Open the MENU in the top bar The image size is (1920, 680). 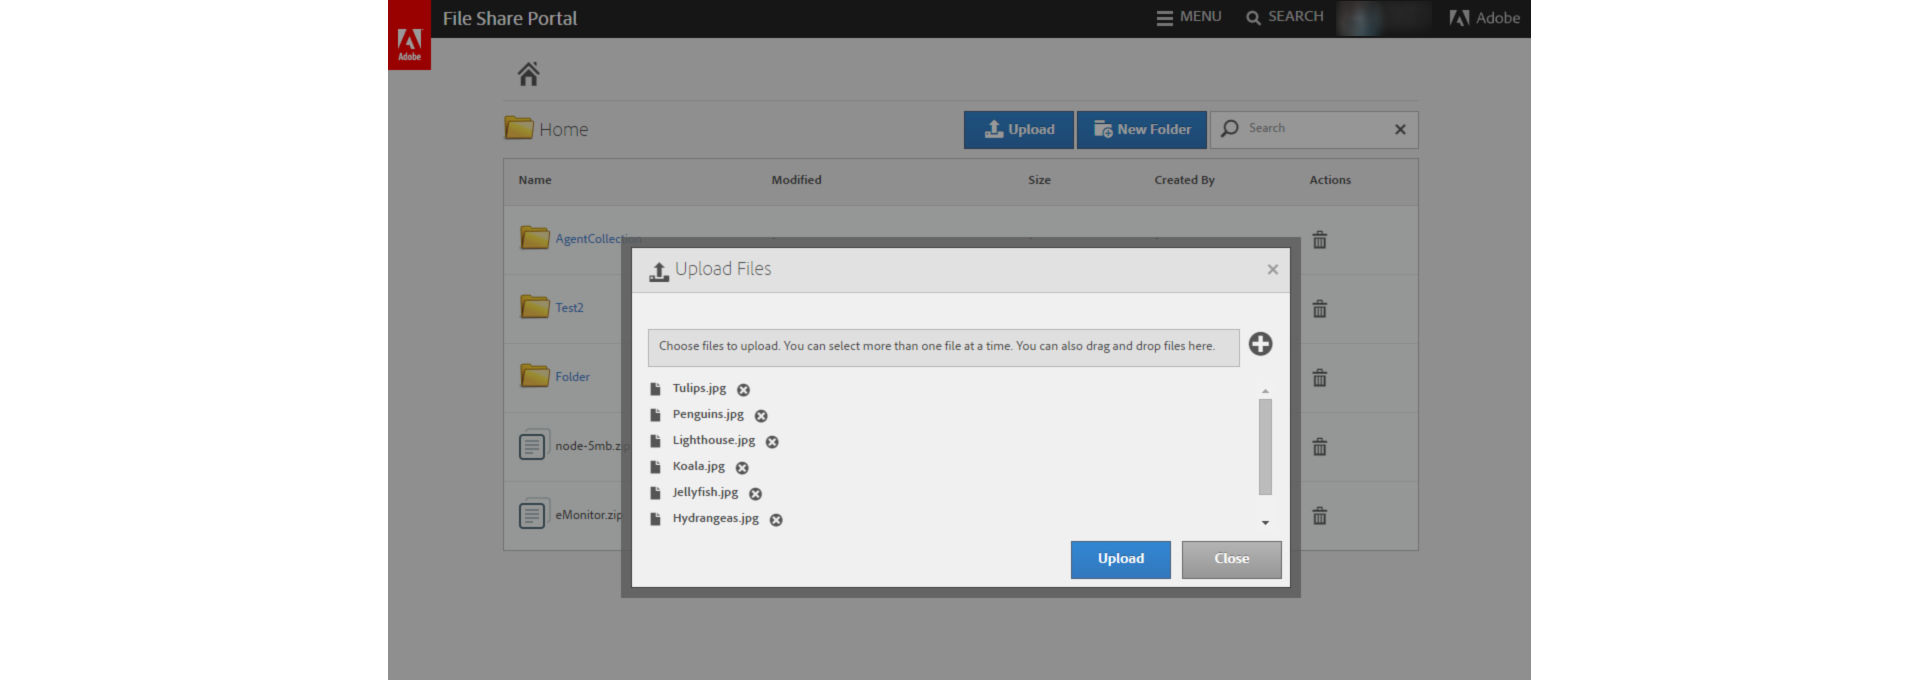click(x=1189, y=17)
